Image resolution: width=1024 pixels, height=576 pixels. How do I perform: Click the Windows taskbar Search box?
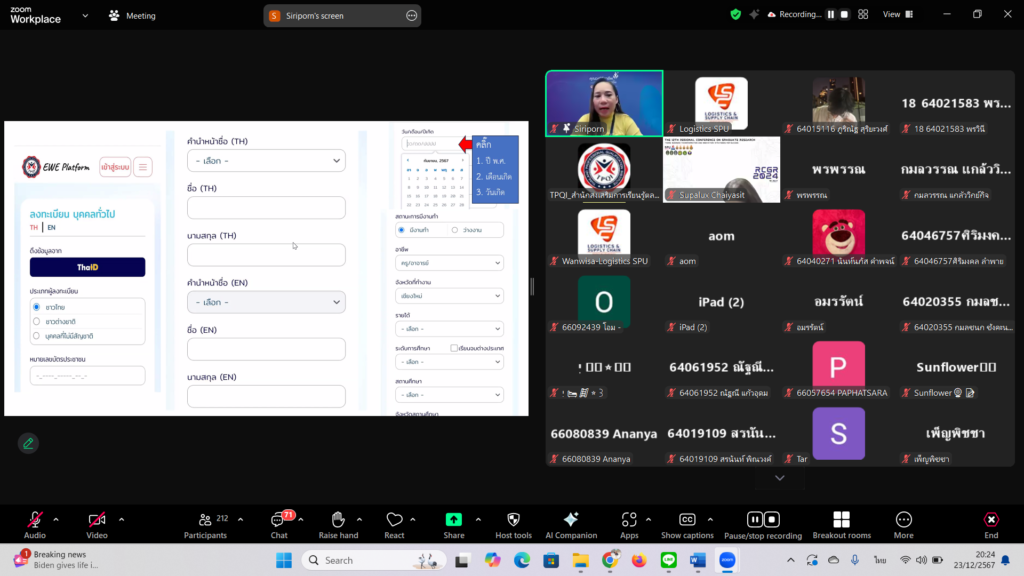tap(374, 560)
